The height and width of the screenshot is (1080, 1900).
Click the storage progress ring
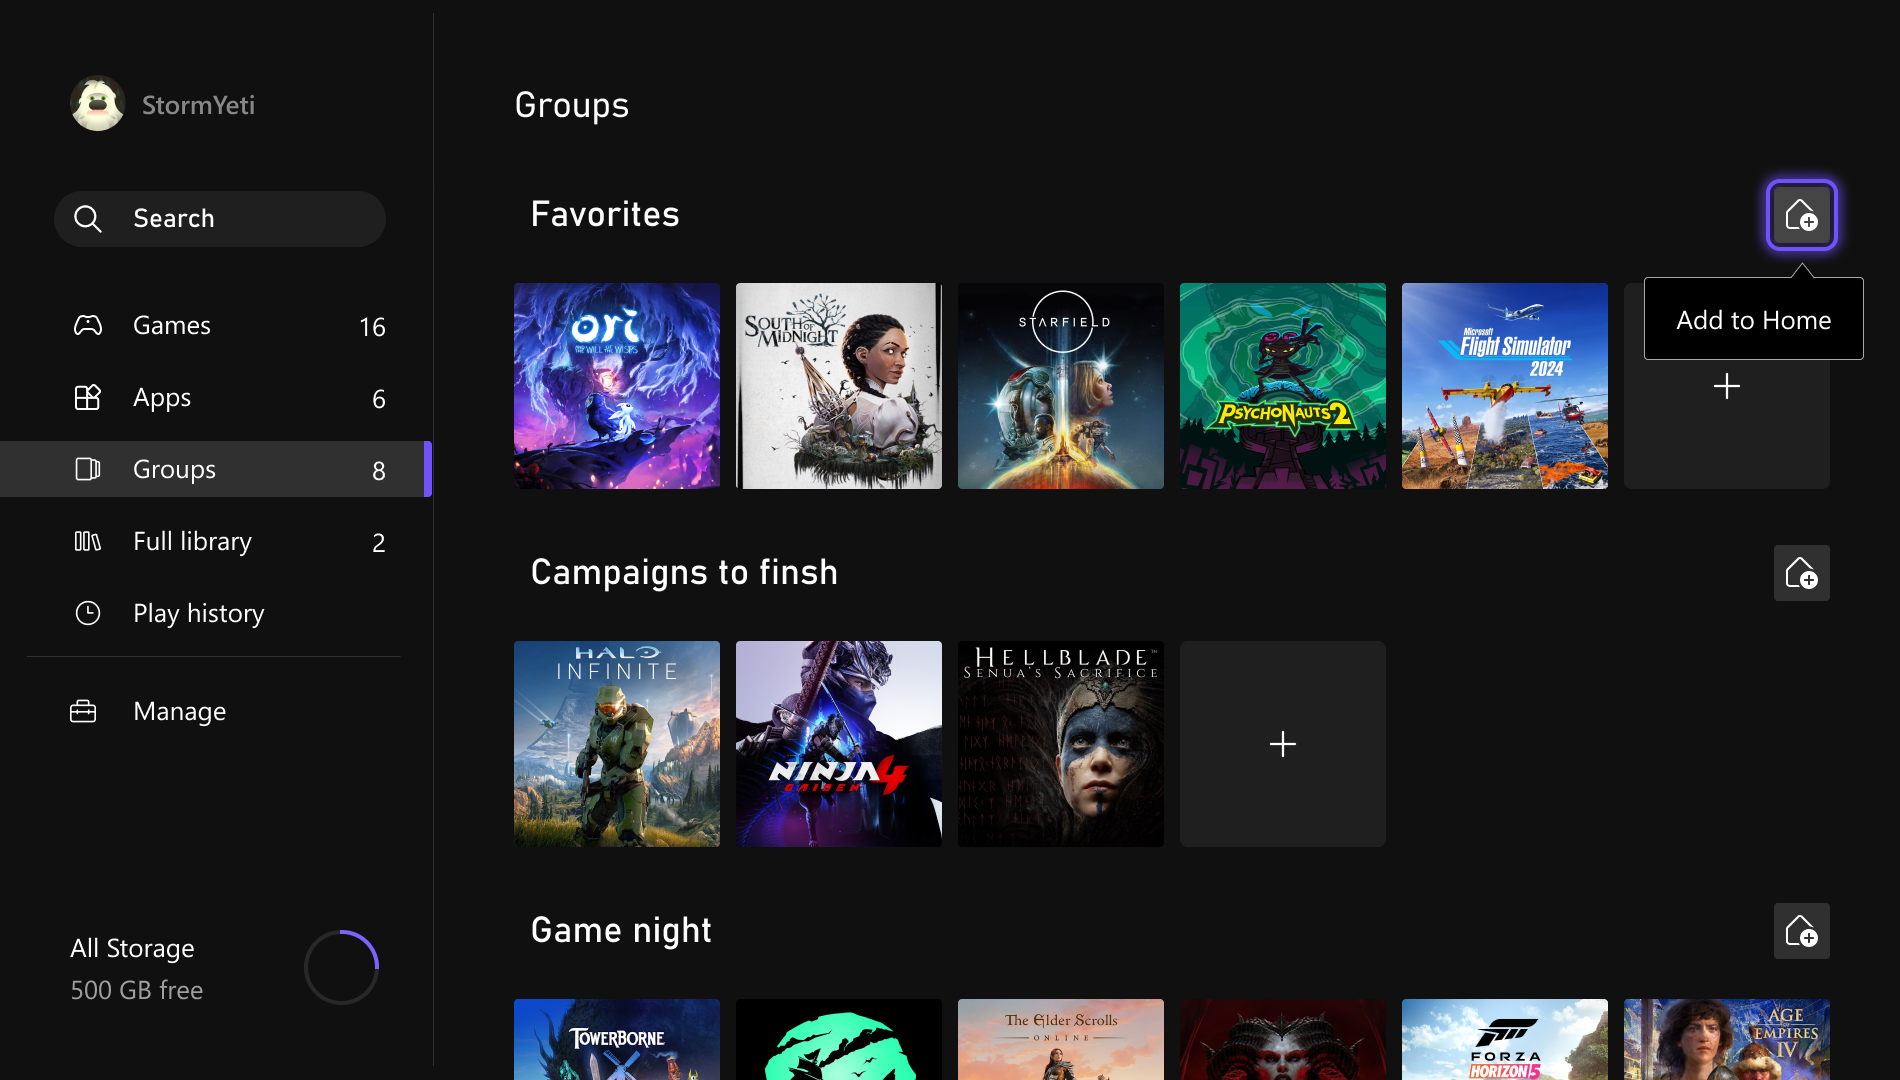click(341, 967)
